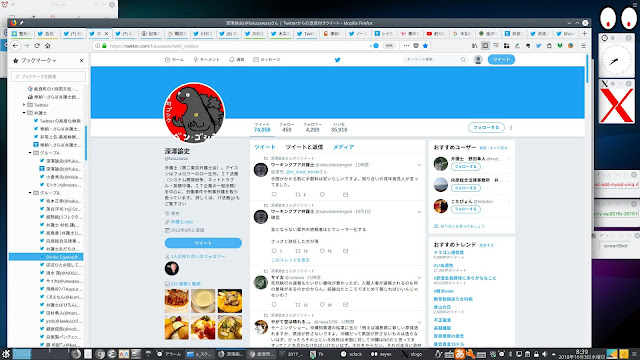Viewport: 640px width, 360px height.
Task: Open the first food photo thumbnail
Action: (x=177, y=301)
